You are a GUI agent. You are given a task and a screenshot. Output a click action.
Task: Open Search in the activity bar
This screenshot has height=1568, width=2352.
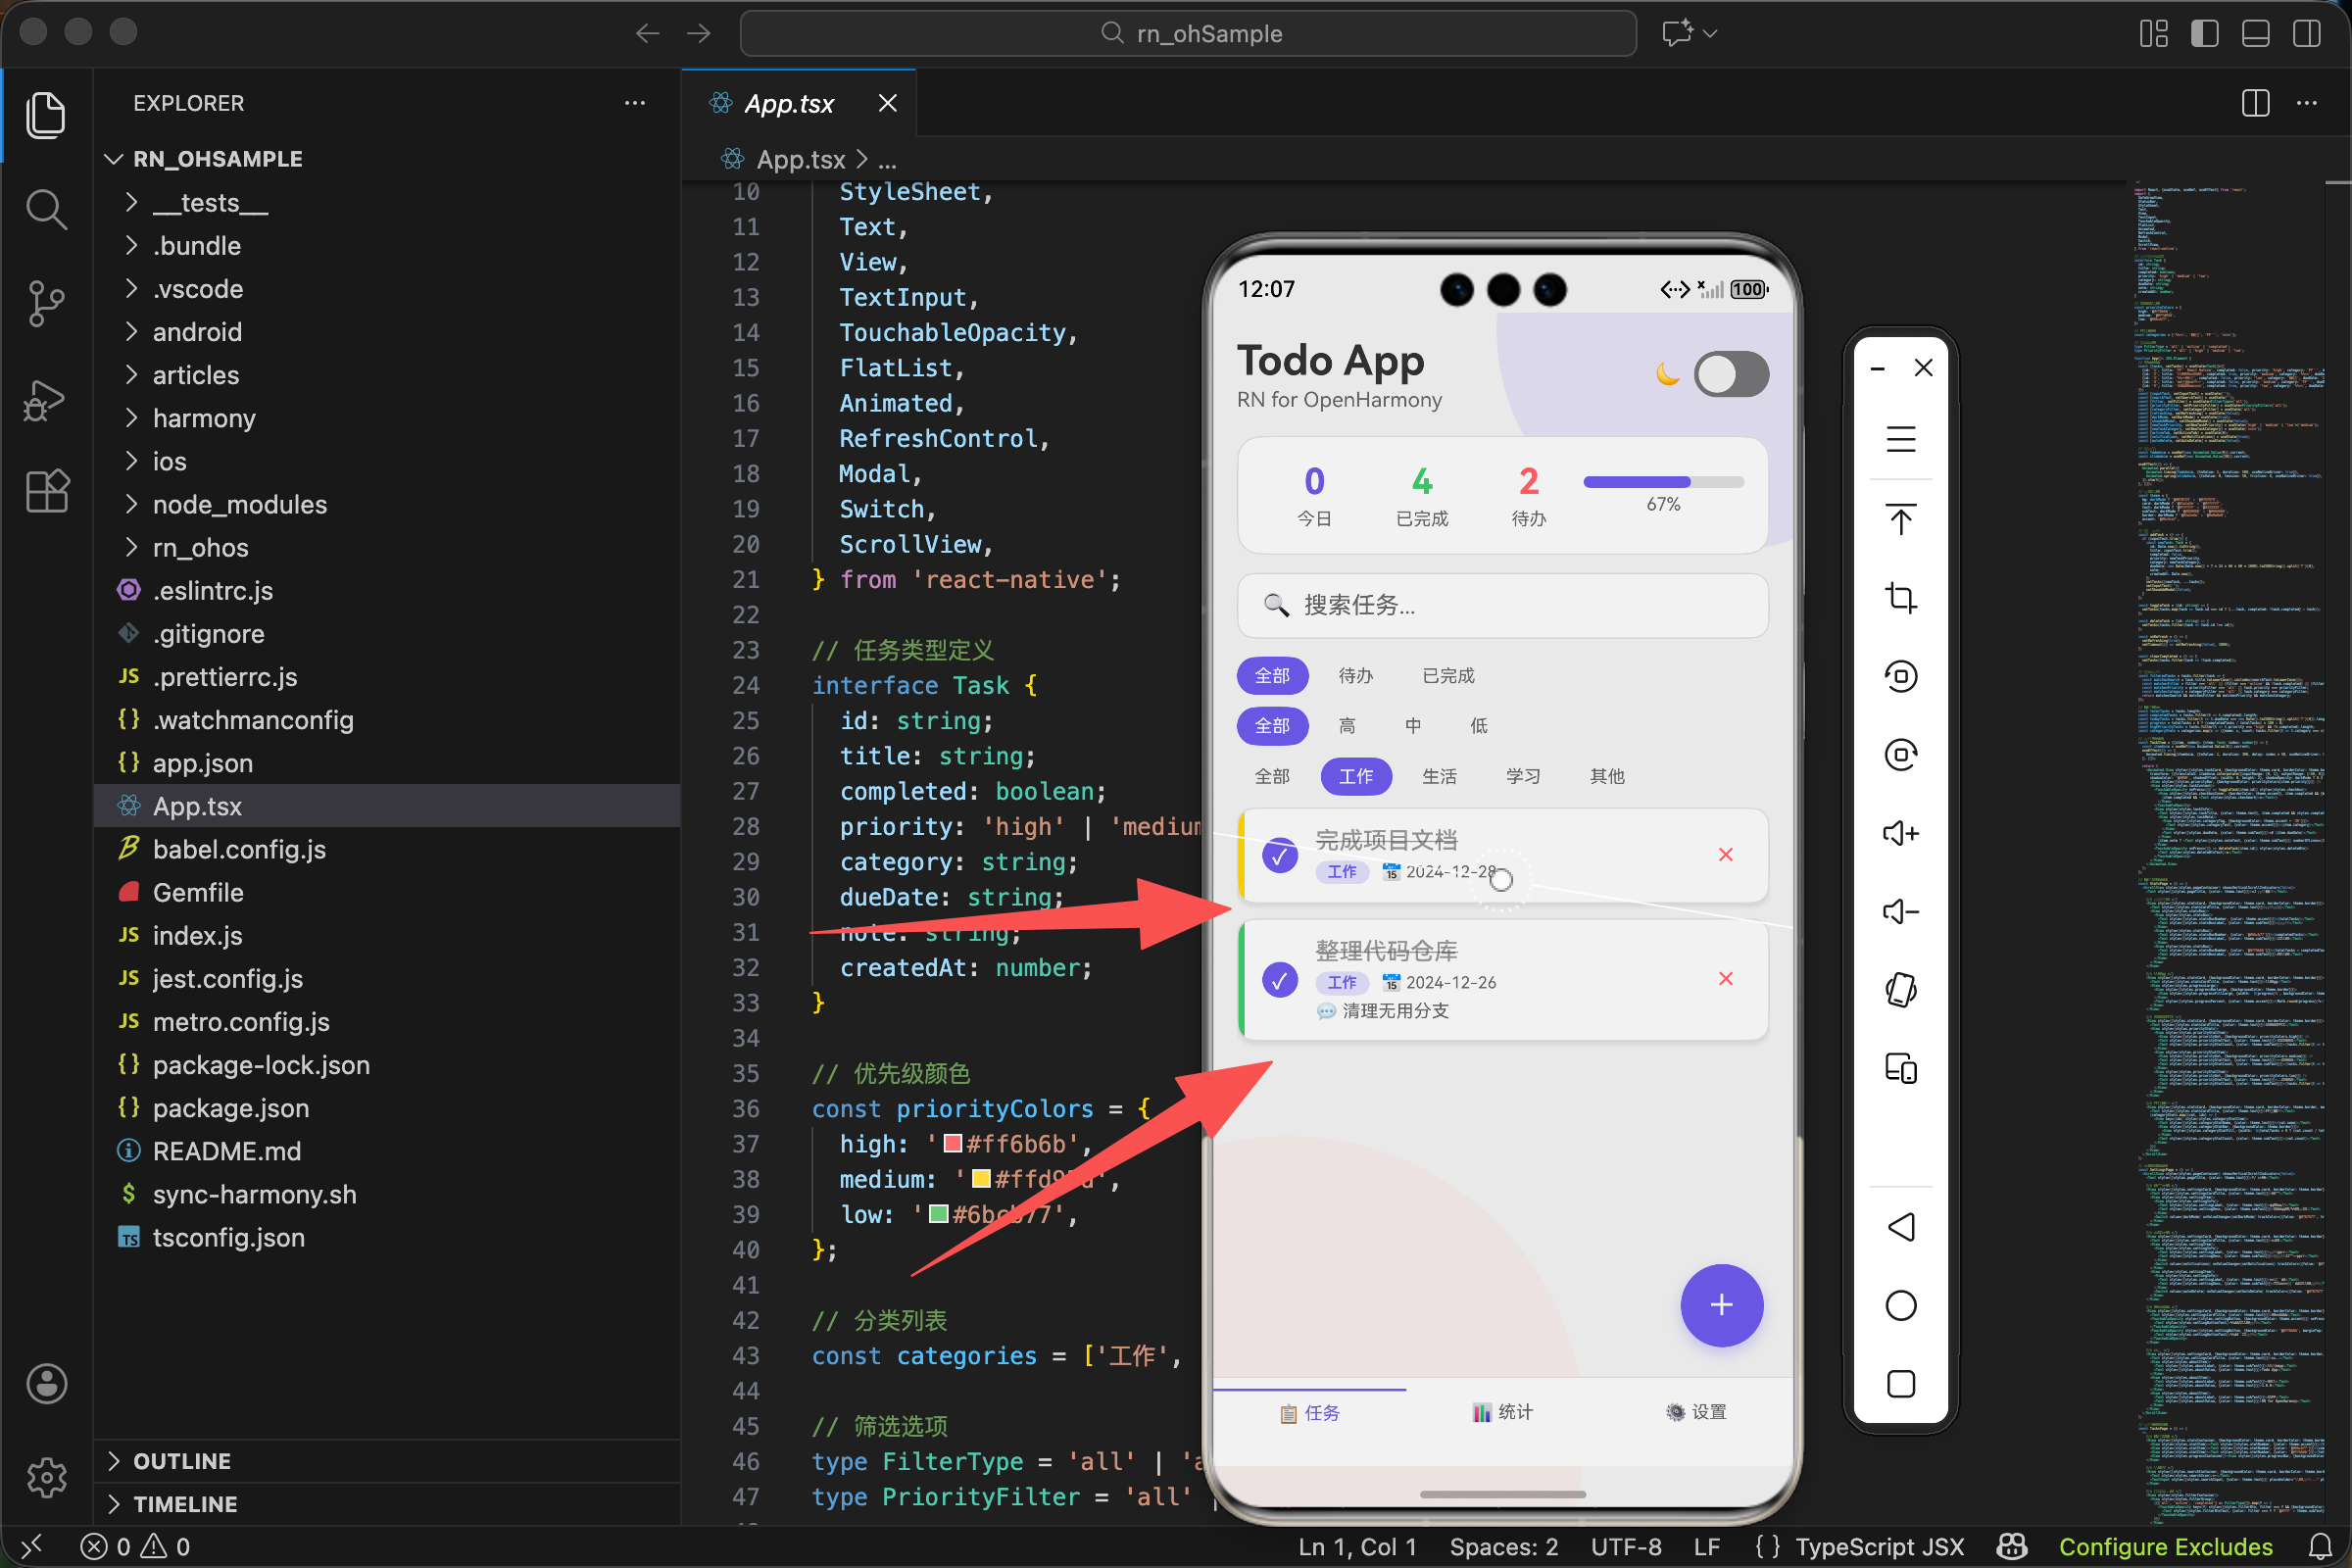pyautogui.click(x=46, y=210)
